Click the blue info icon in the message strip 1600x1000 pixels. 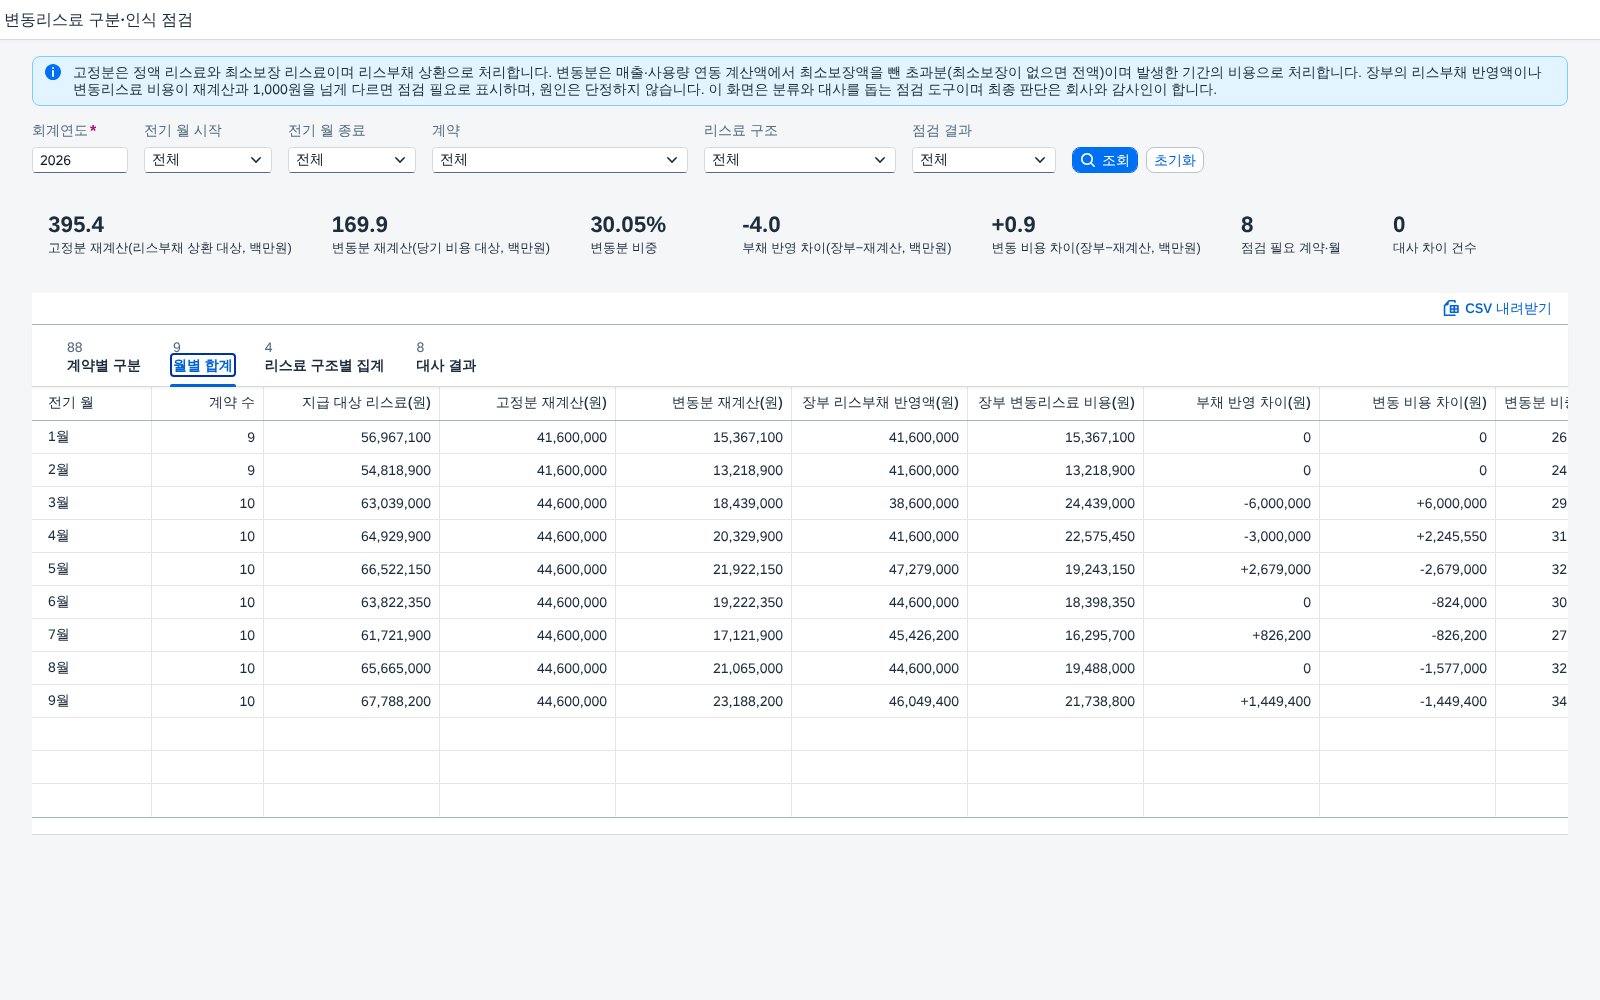[53, 72]
